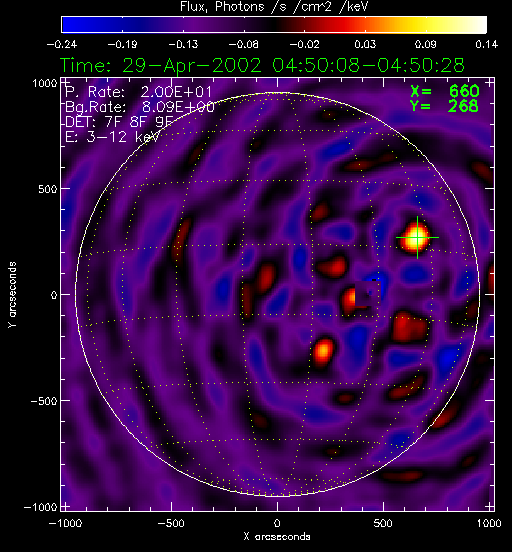
Task: Click the DET: 7F 8F 9F text
Action: tap(119, 122)
